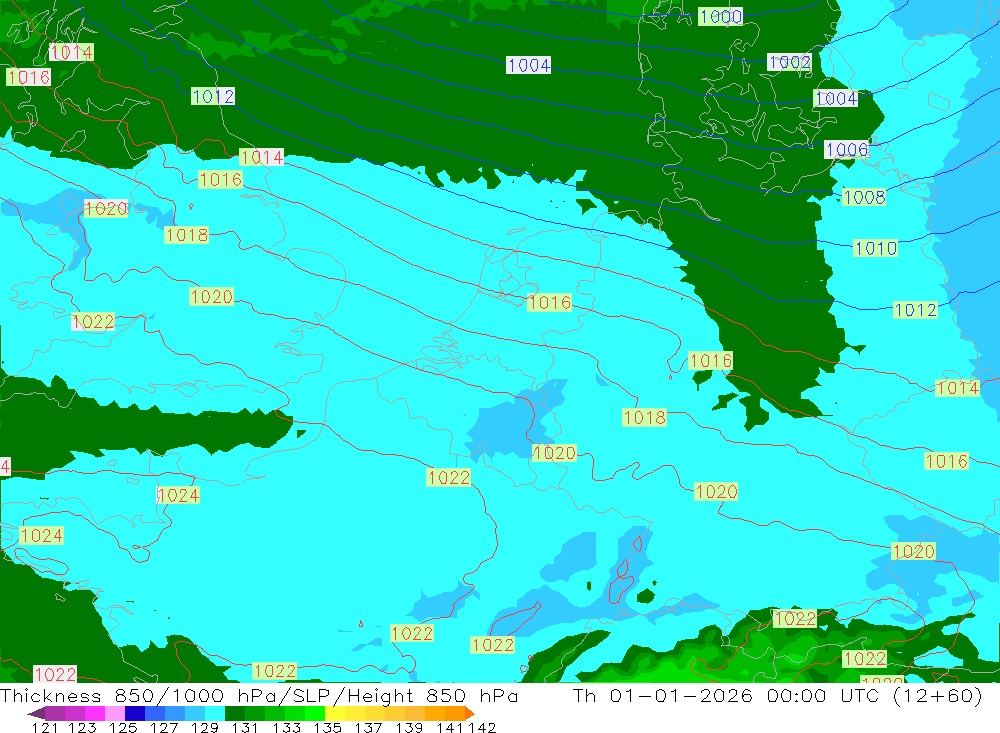Select the cyan swatch in the legend
The image size is (1000, 733).
coord(215,713)
